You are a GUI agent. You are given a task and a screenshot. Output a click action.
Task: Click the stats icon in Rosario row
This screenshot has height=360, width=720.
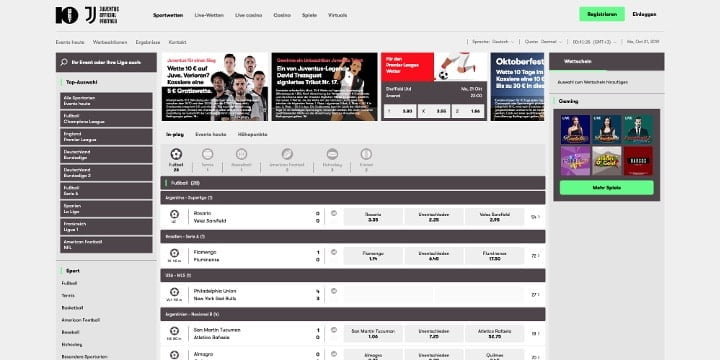334,213
